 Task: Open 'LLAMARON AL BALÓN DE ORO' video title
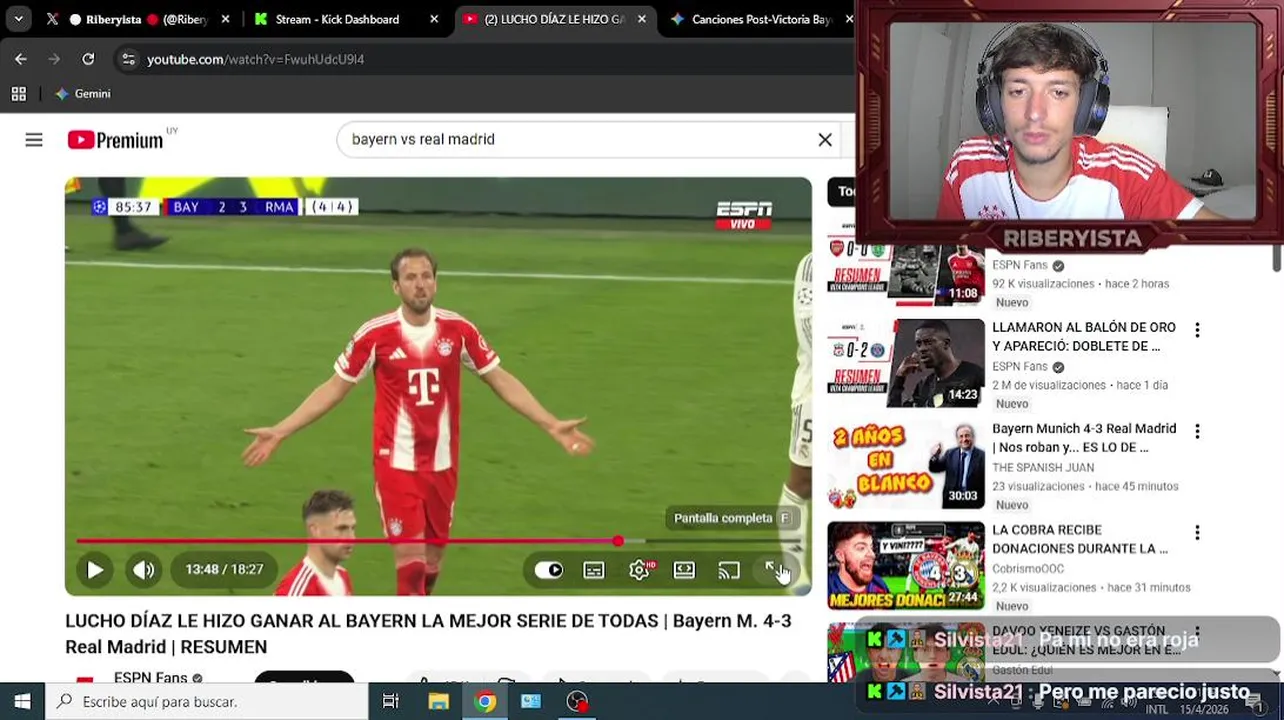coord(1084,337)
